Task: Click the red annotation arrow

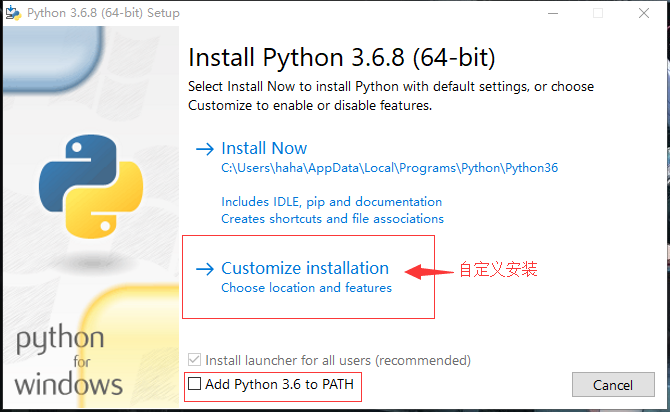Action: (x=428, y=270)
